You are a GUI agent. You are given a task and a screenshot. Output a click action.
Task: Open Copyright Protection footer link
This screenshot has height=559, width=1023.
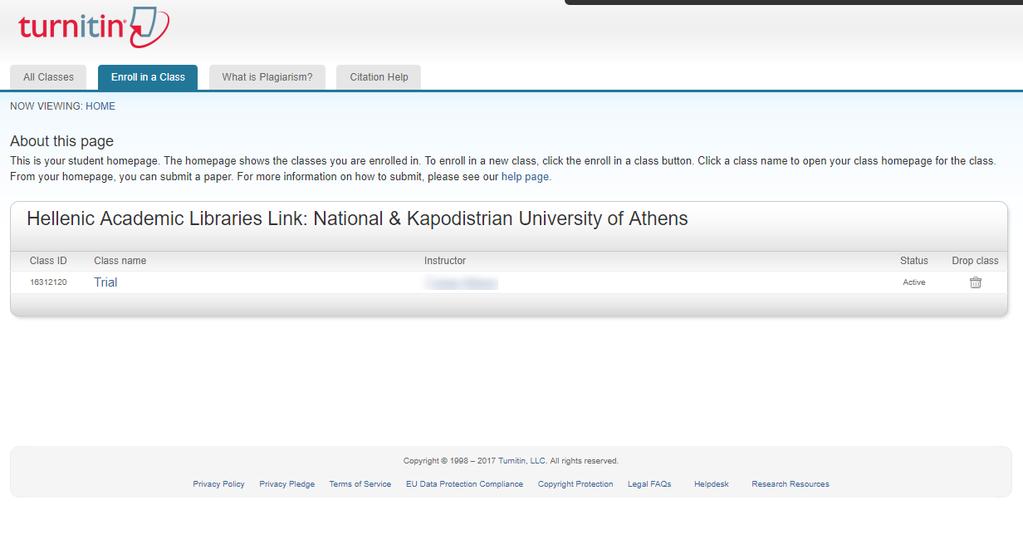(x=575, y=484)
